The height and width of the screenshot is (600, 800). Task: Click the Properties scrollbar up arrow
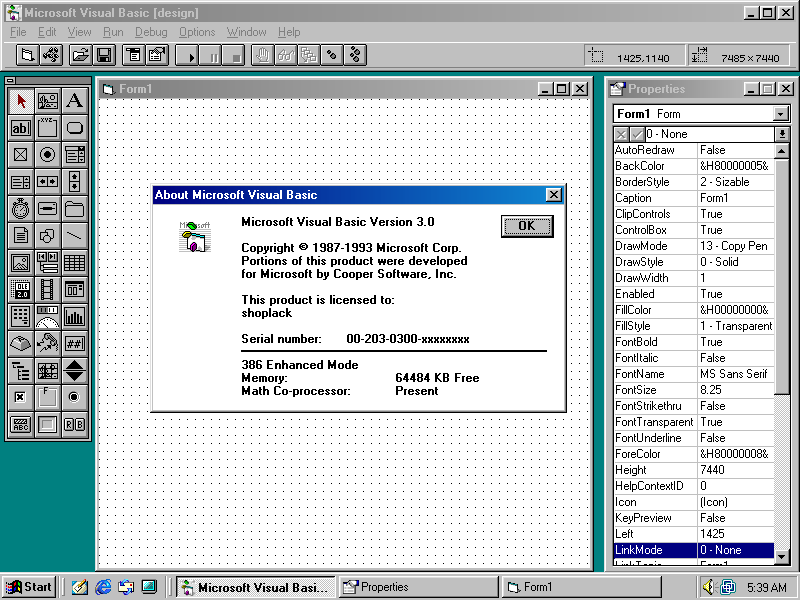point(782,151)
